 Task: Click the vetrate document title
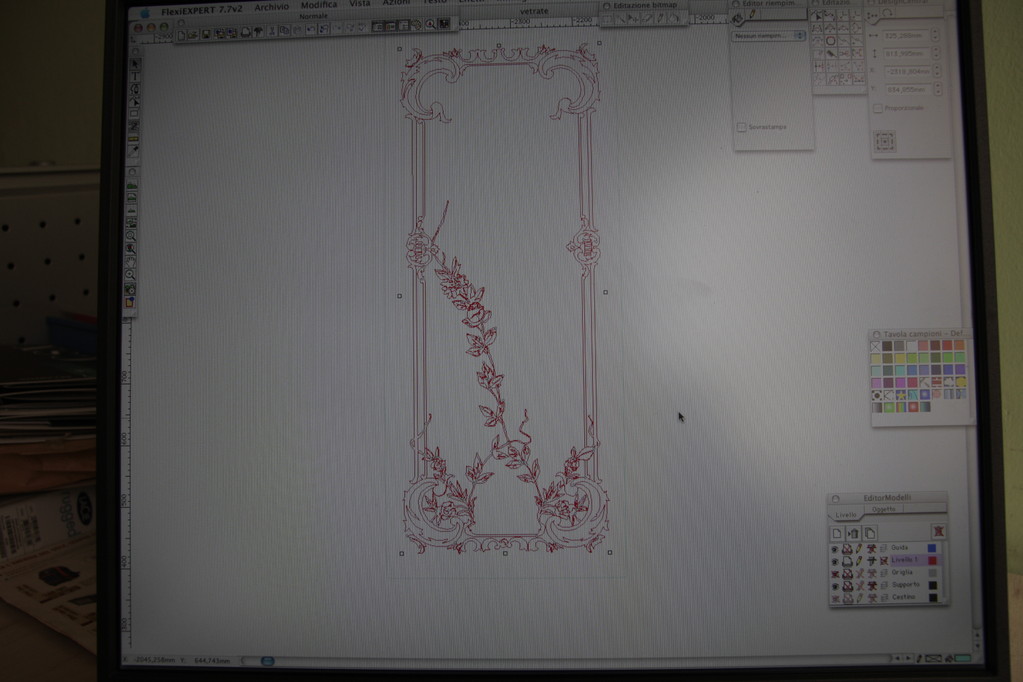[534, 11]
